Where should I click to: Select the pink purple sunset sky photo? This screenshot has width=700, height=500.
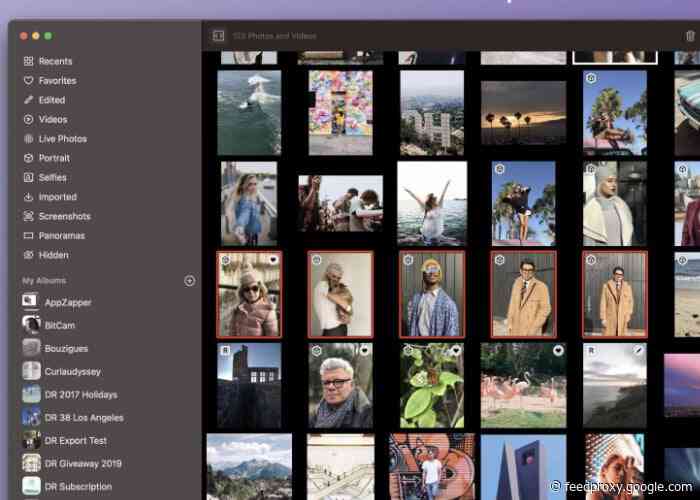(682, 385)
